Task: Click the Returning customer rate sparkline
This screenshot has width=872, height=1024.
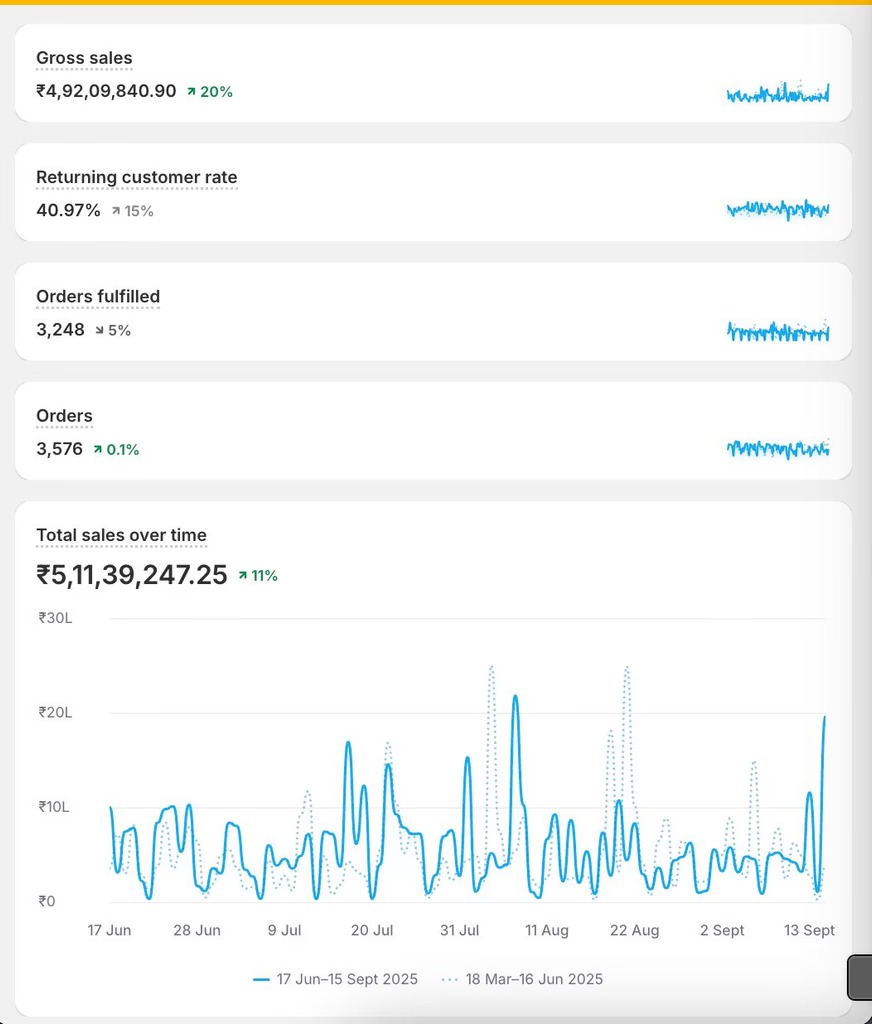Action: [778, 210]
